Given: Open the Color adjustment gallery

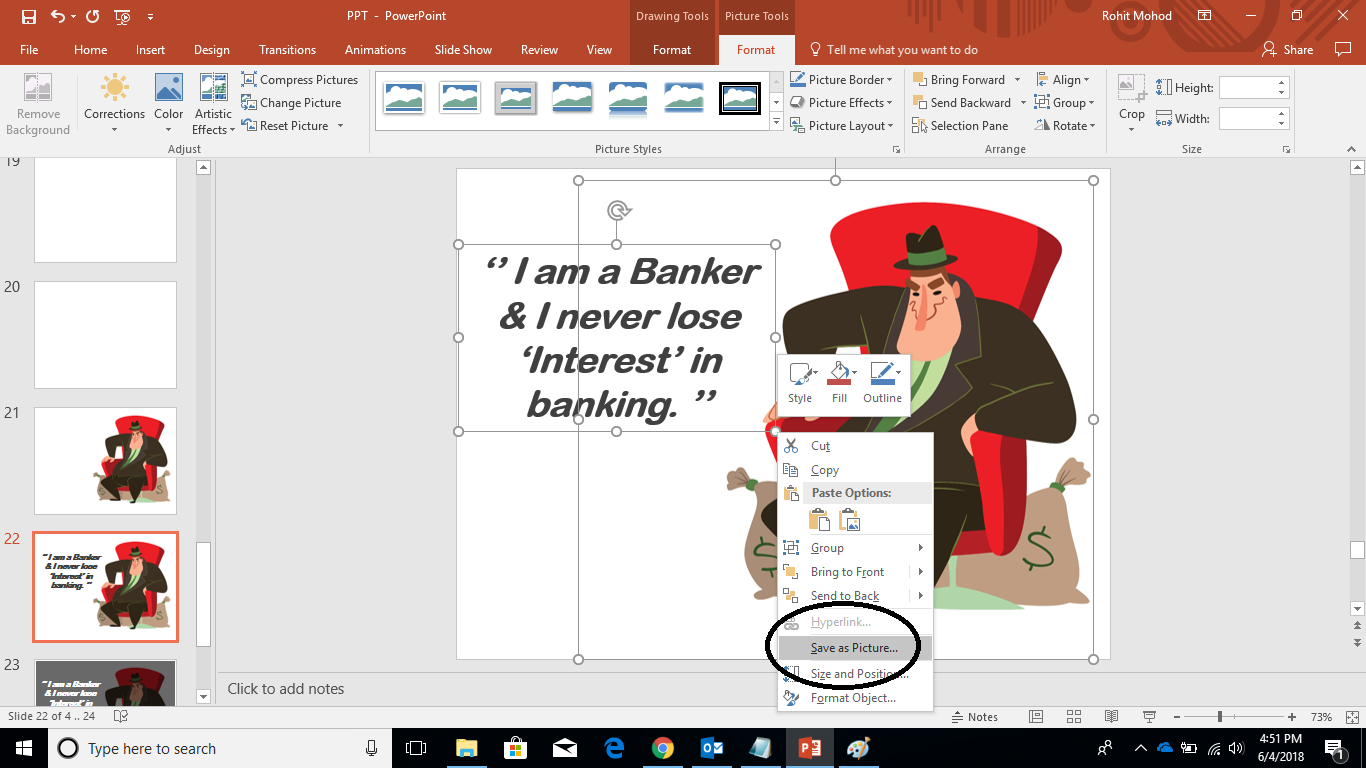Looking at the screenshot, I should tap(169, 104).
